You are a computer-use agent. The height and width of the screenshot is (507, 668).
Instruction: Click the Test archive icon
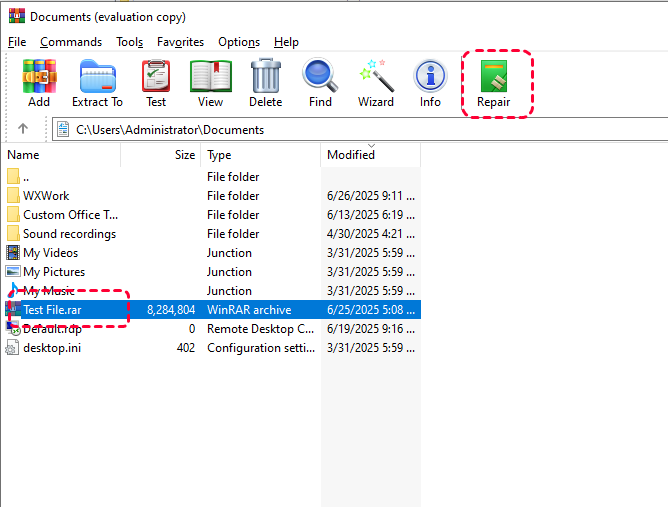[156, 77]
